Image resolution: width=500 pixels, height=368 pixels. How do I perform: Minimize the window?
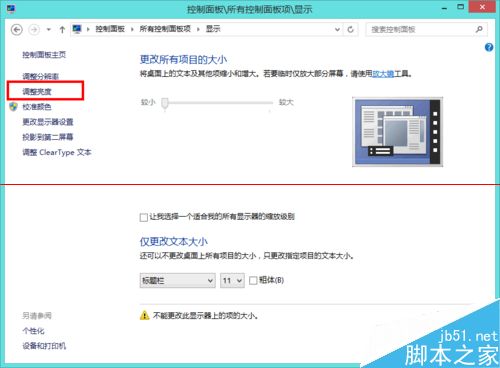[444, 7]
